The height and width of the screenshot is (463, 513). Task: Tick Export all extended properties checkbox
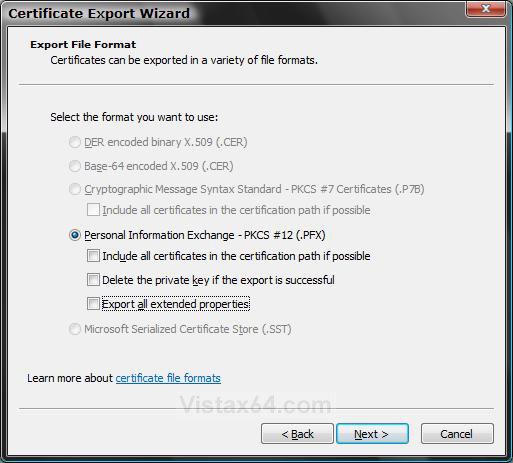93,304
